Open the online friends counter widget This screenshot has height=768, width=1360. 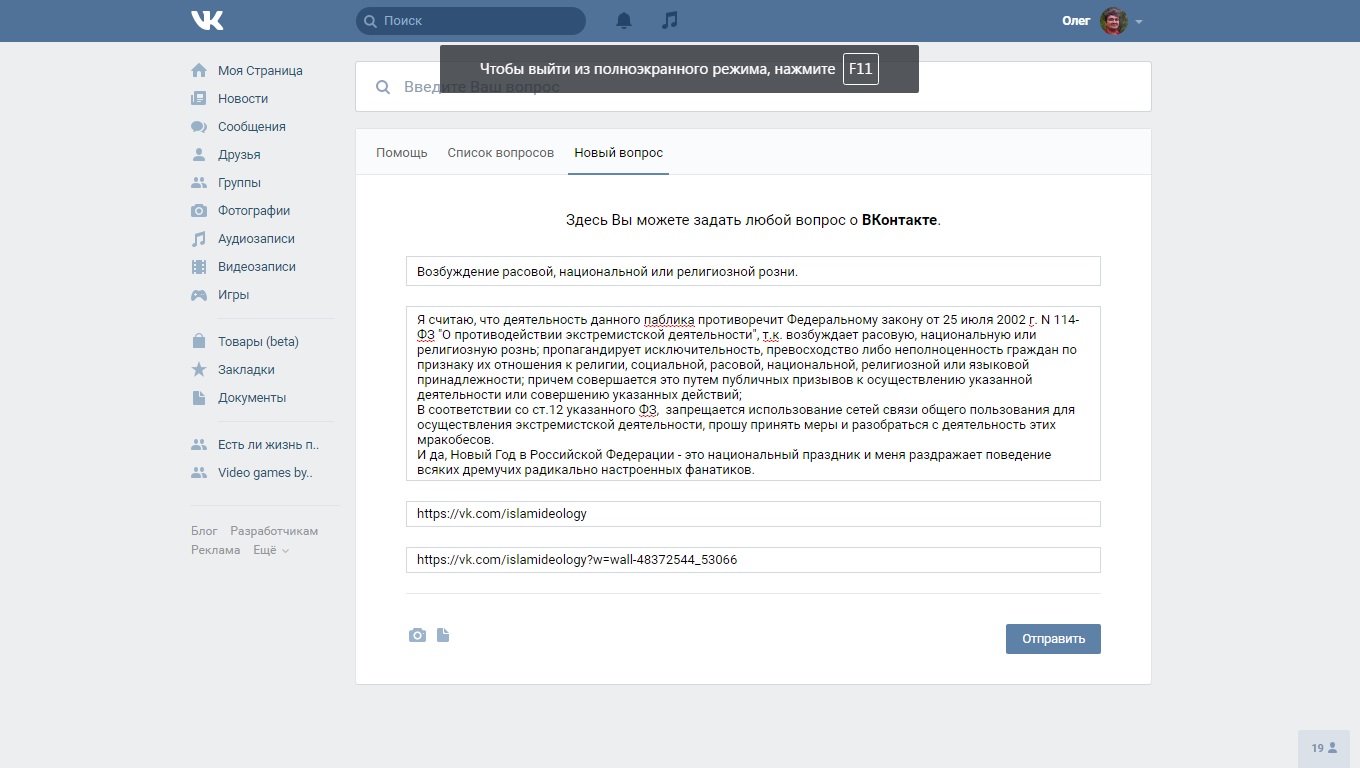point(1324,748)
